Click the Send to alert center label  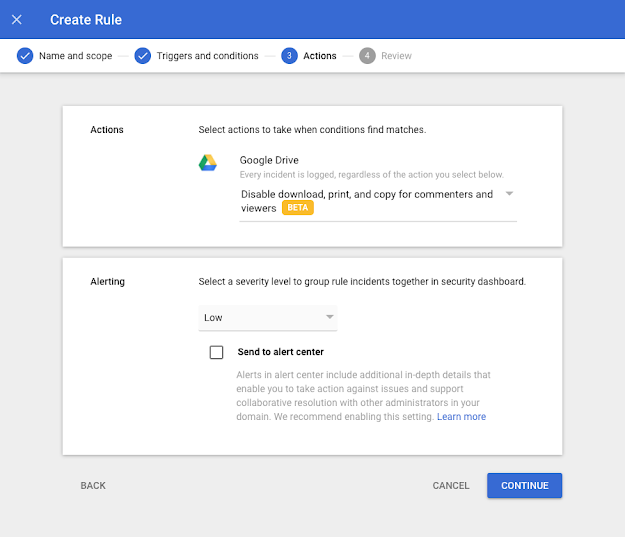click(x=281, y=352)
